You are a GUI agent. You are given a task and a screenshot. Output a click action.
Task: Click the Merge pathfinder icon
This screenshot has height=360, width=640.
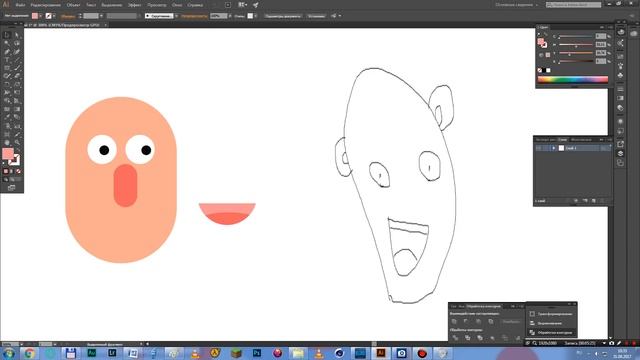[x=480, y=338]
